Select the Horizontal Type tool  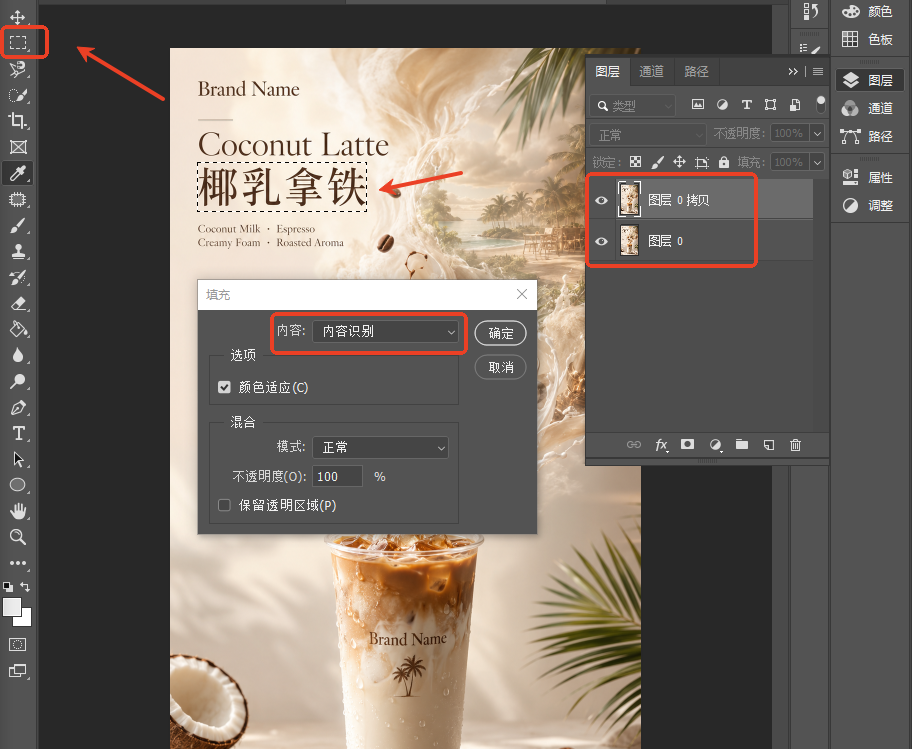18,433
